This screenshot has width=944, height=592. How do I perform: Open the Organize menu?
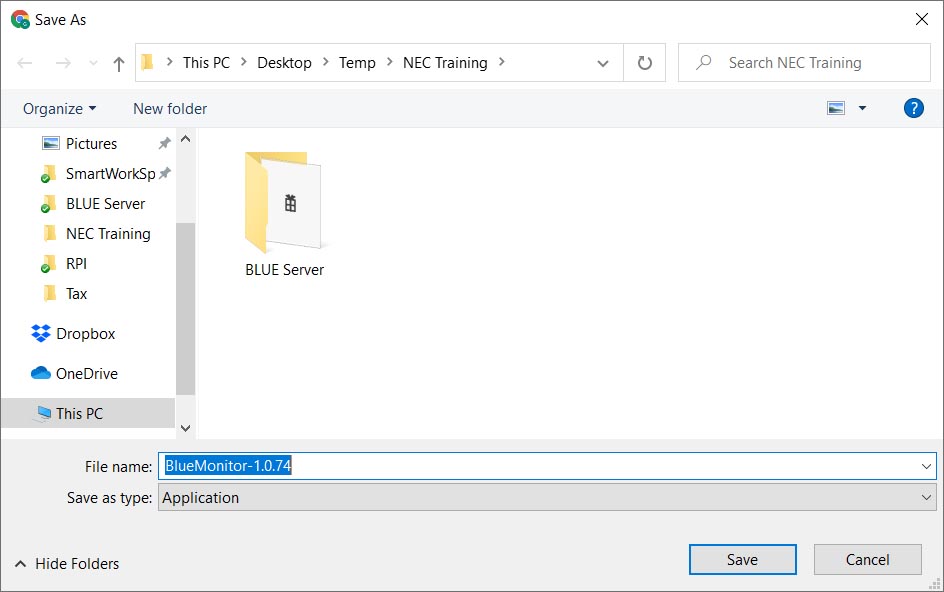pyautogui.click(x=60, y=108)
